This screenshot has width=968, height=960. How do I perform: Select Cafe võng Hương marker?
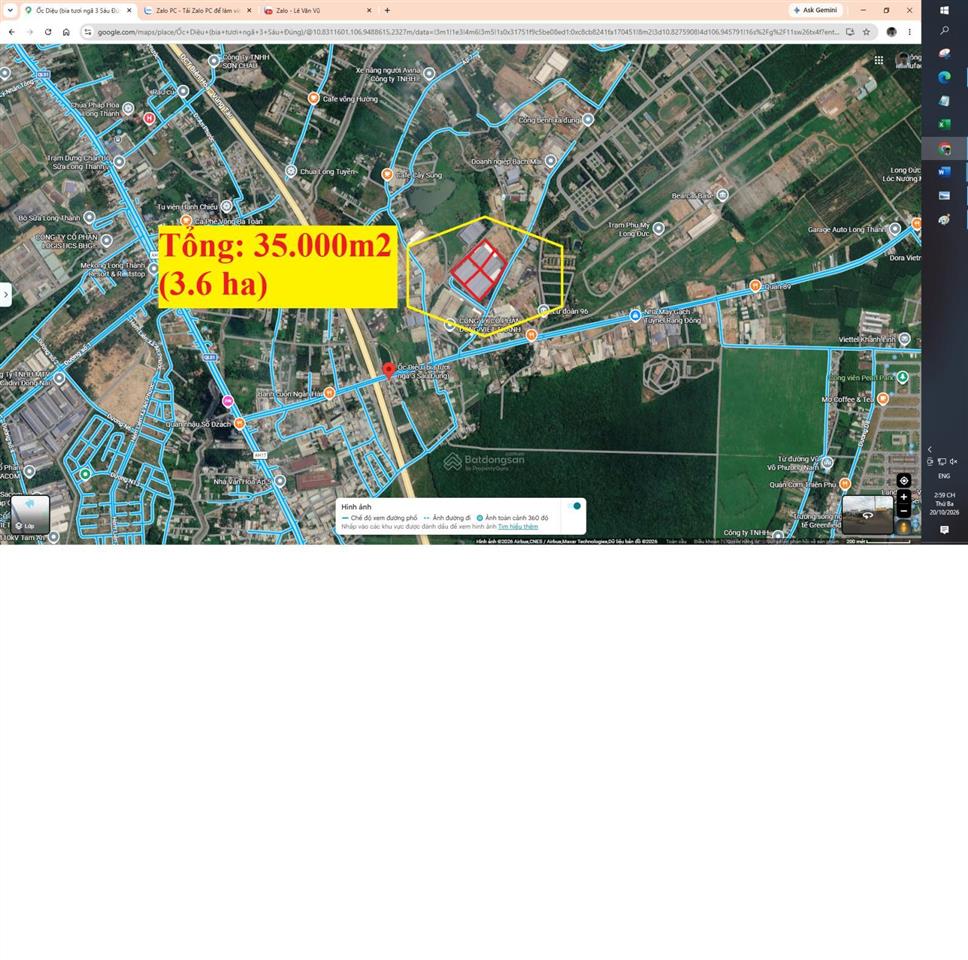point(314,98)
